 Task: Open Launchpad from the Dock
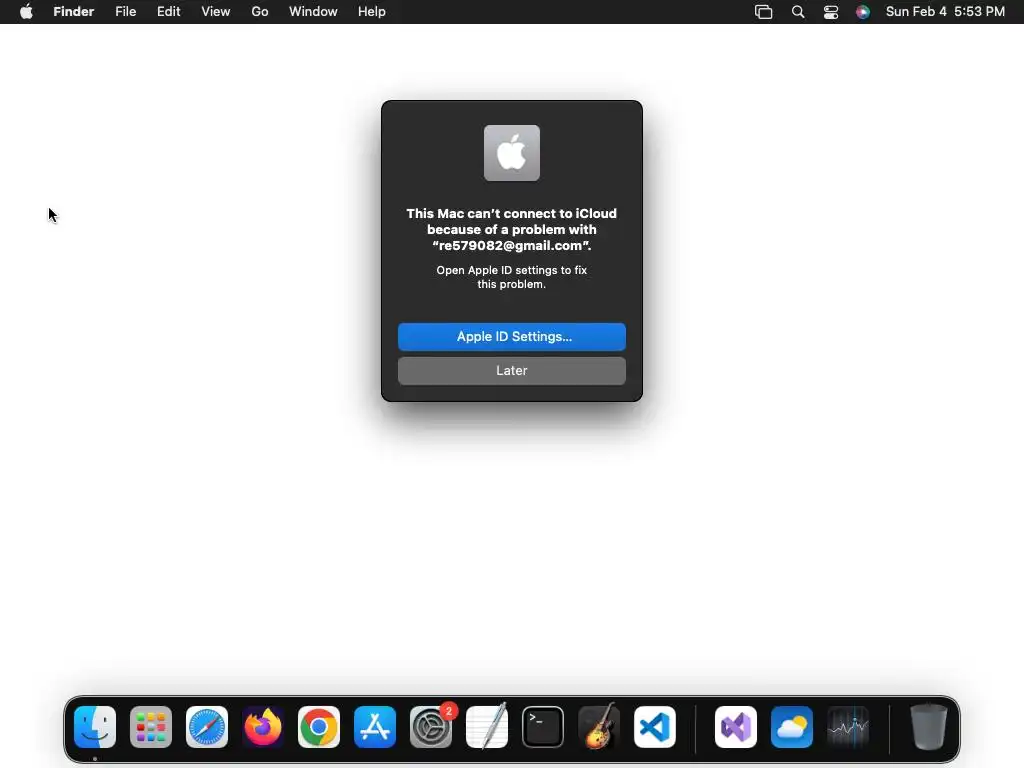[x=151, y=727]
